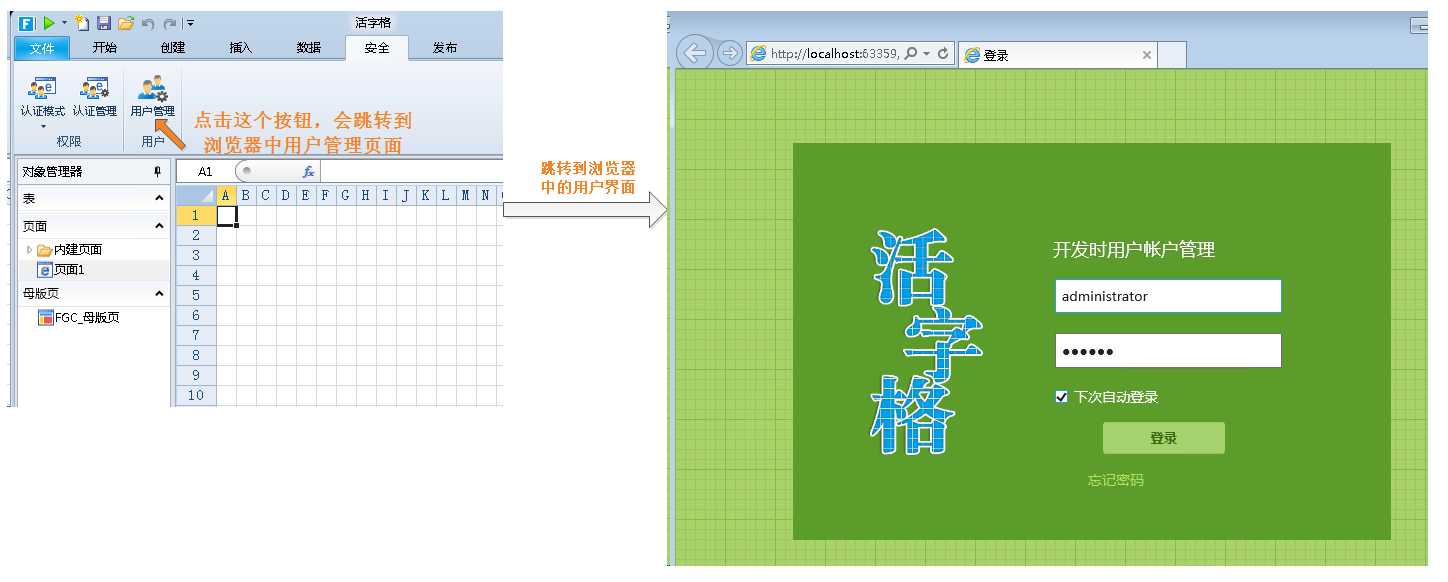The width and height of the screenshot is (1448, 582).
Task: Select column M header
Action: [x=465, y=195]
